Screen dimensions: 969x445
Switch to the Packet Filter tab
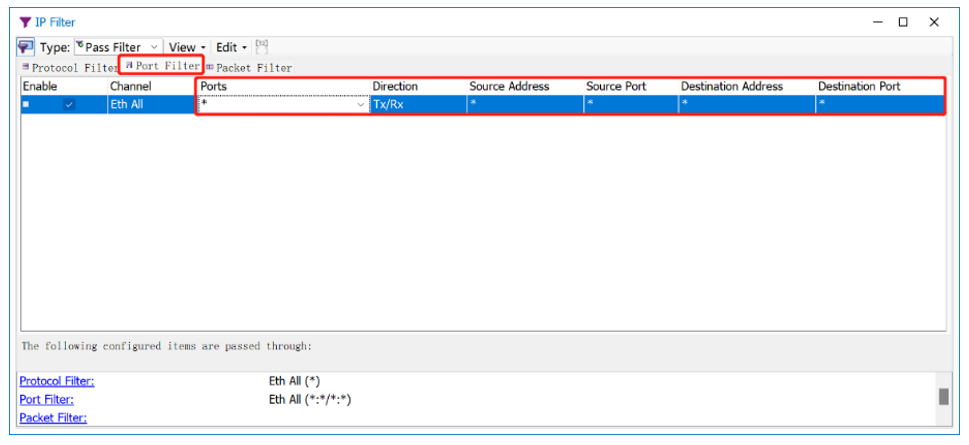(x=249, y=68)
